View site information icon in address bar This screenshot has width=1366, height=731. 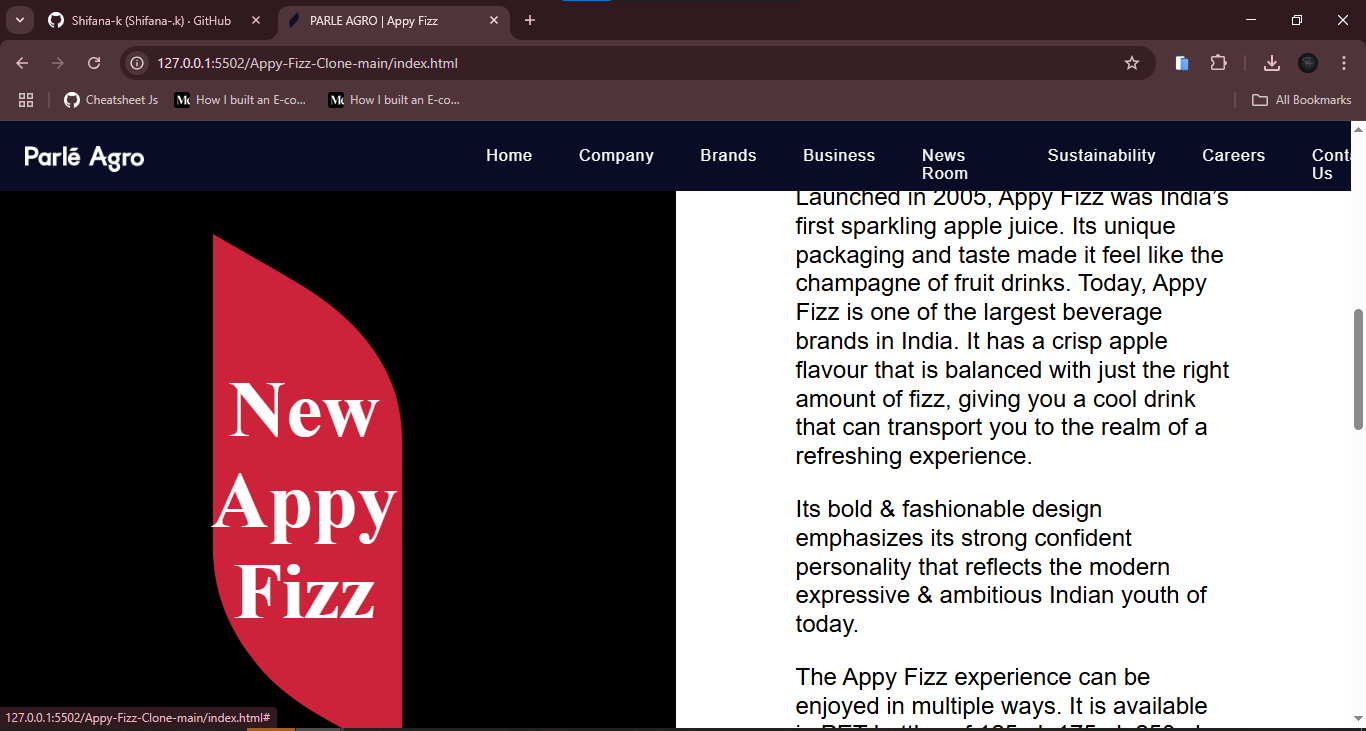(138, 63)
